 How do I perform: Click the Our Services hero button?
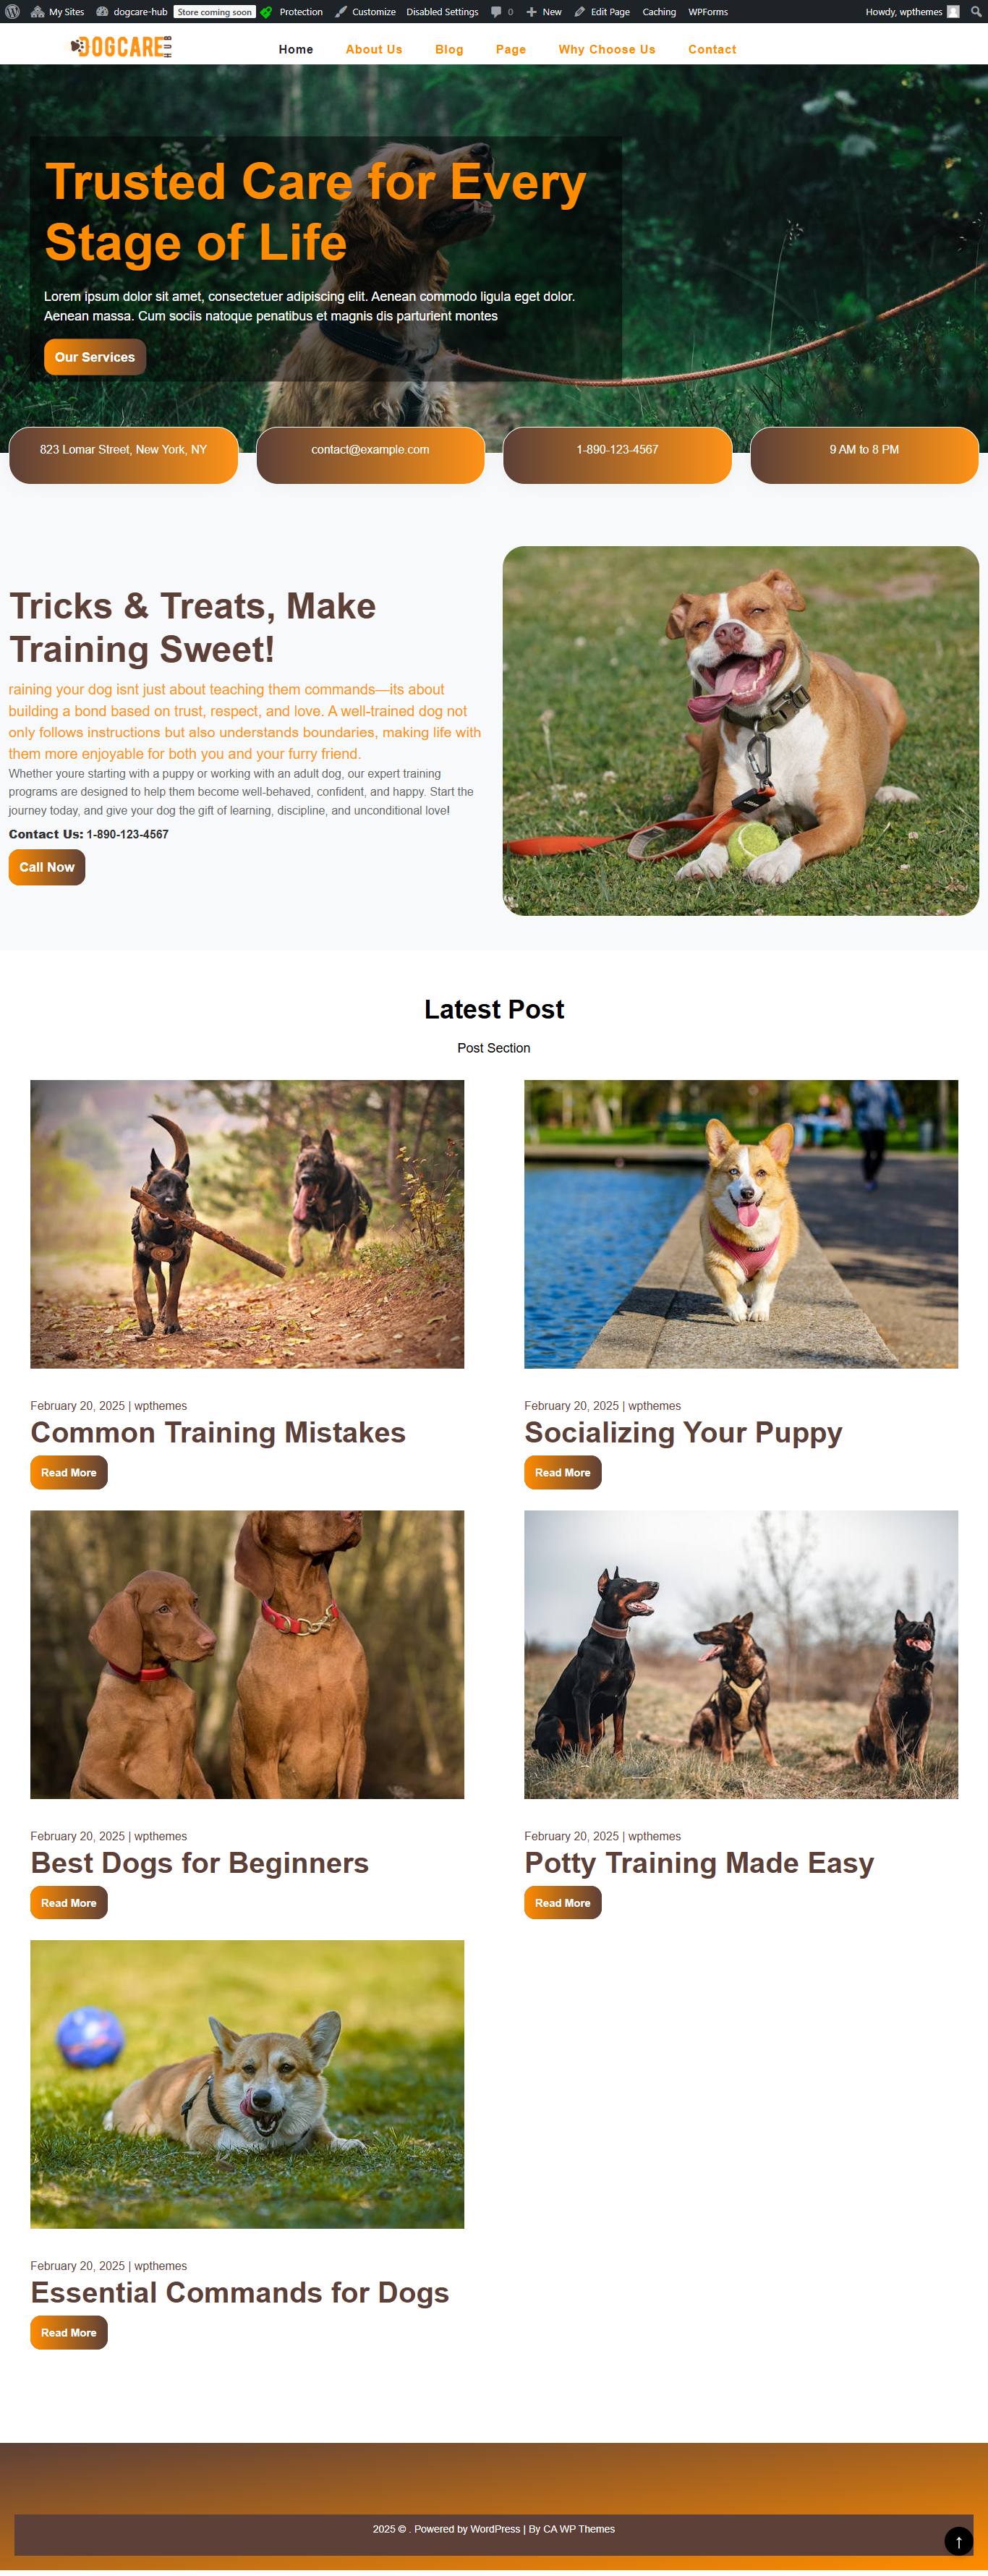click(95, 357)
